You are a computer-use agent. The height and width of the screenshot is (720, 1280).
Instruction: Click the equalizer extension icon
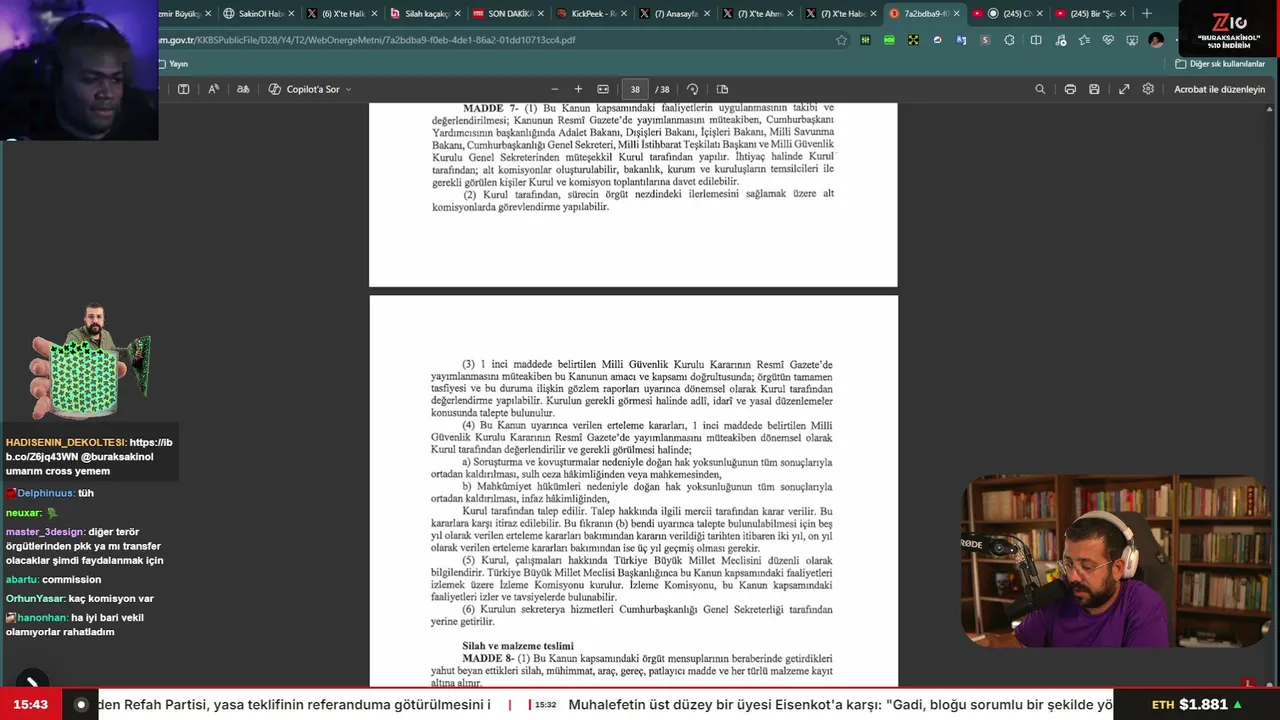point(865,40)
